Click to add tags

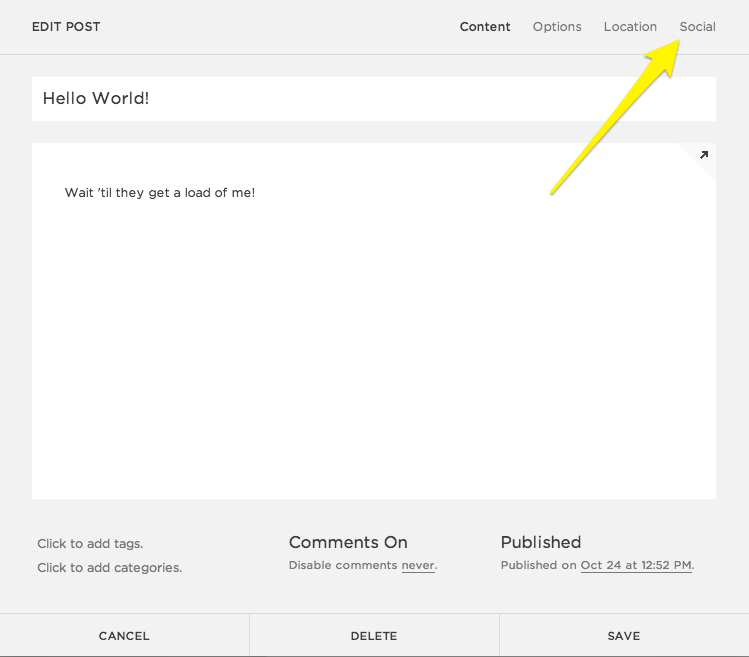click(90, 544)
